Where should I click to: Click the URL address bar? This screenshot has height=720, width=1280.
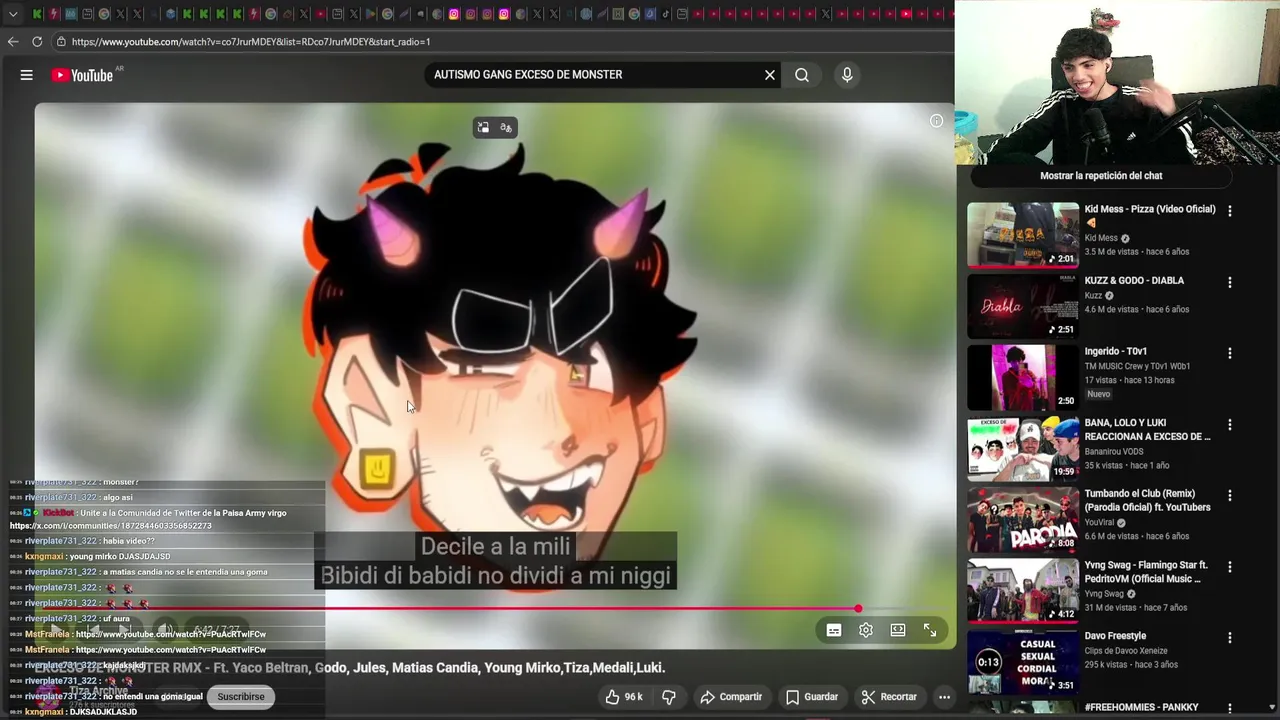pyautogui.click(x=500, y=42)
